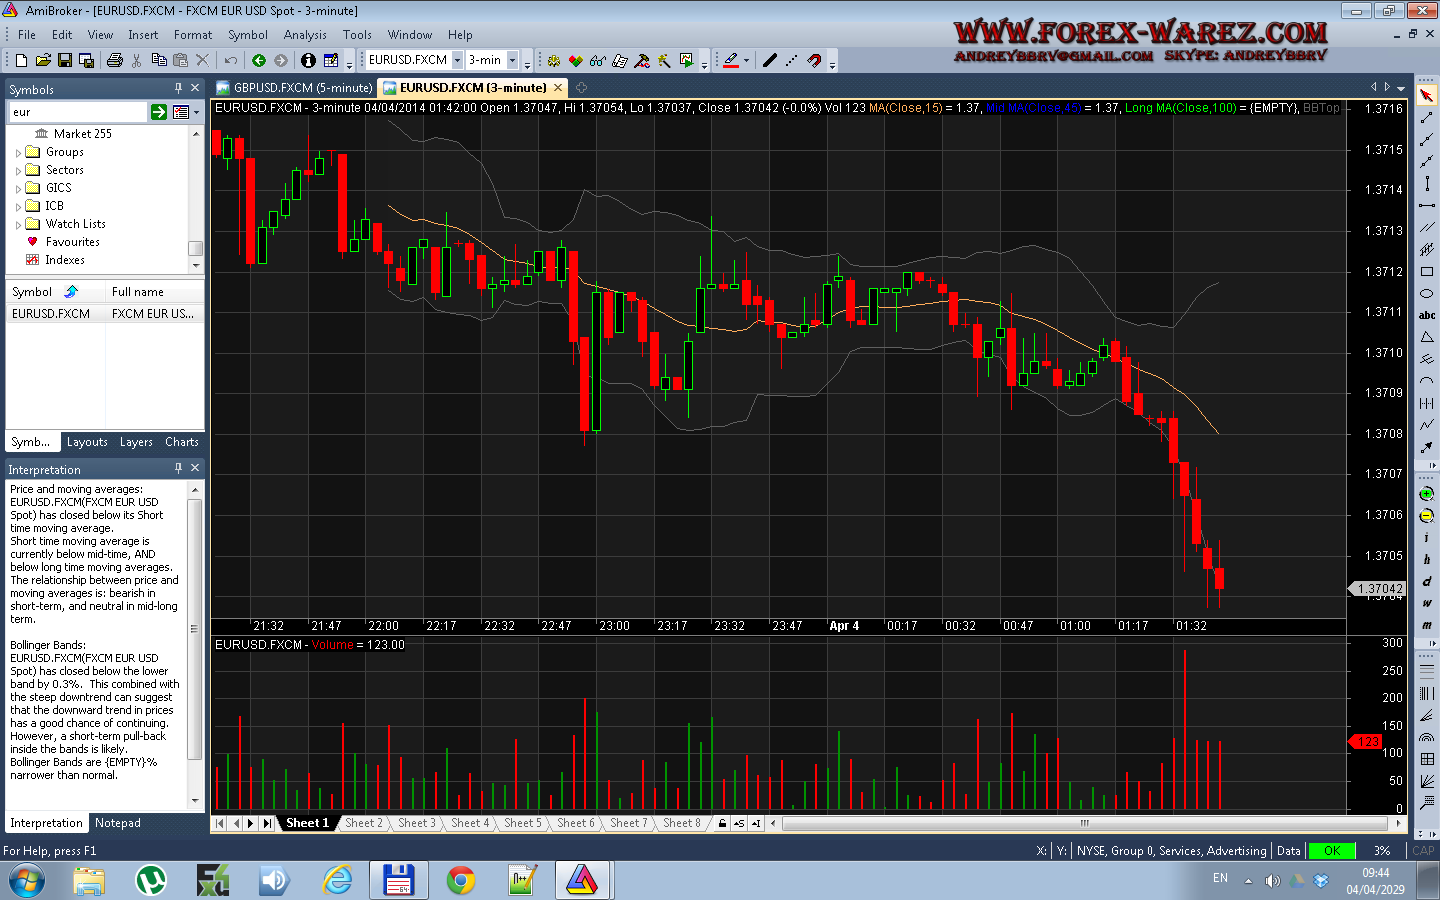
Task: Toggle the pin on Symbols panel
Action: (178, 88)
